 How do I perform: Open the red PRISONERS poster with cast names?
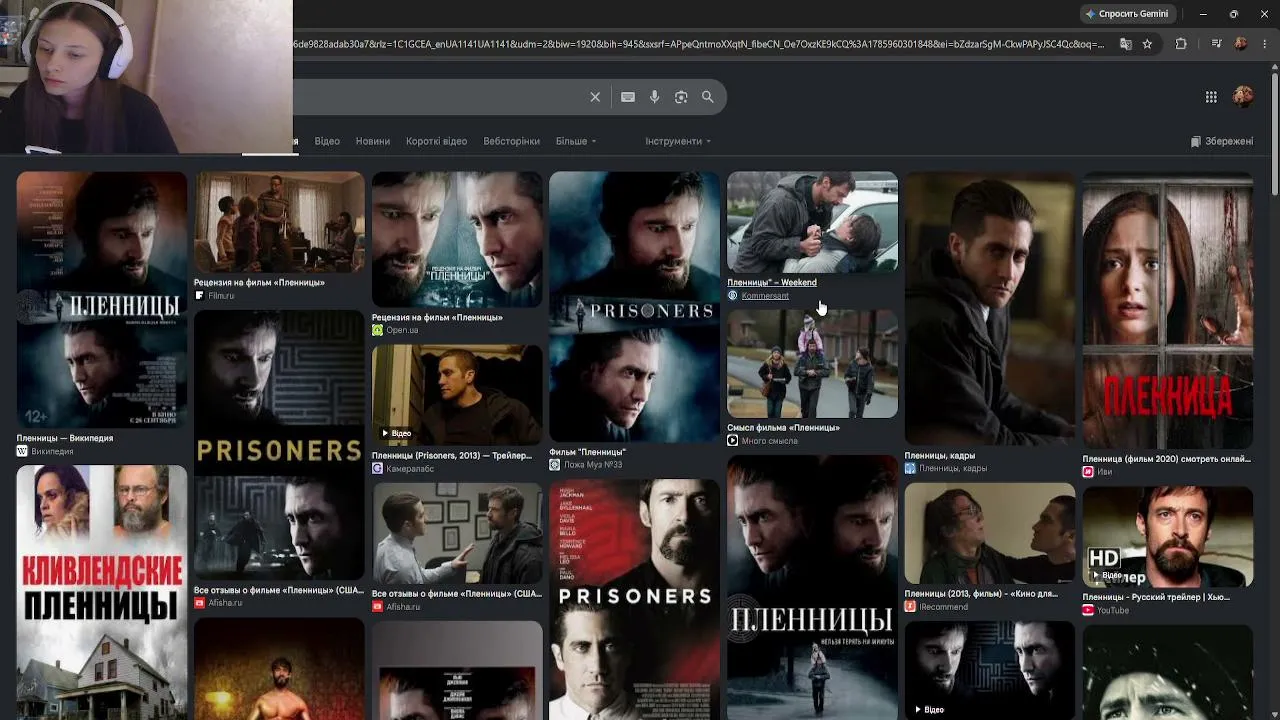click(634, 600)
